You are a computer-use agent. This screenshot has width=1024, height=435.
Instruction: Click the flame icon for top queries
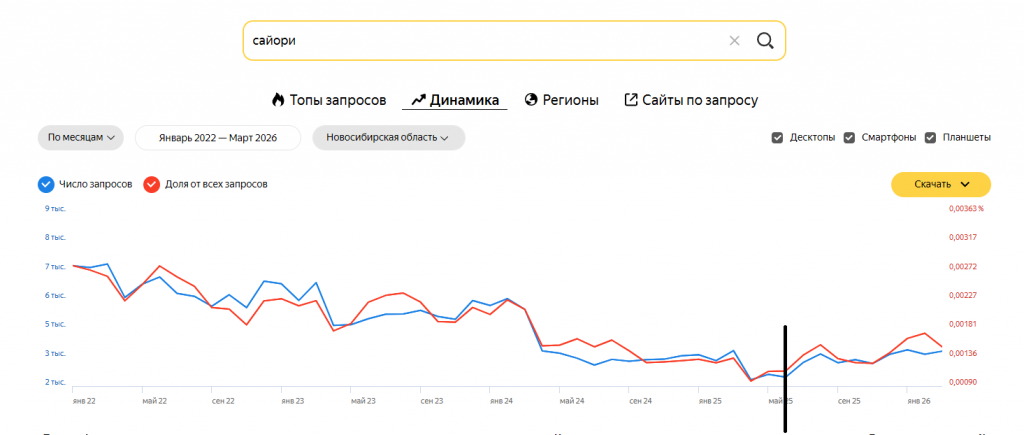pyautogui.click(x=278, y=100)
